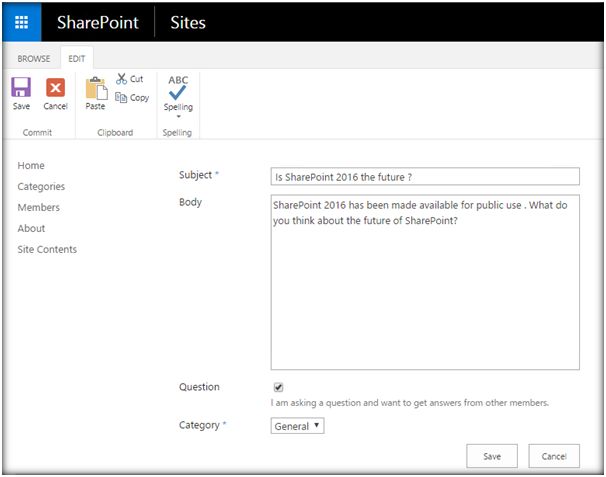Click the Cut scissors icon
This screenshot has height=477, width=606.
122,79
